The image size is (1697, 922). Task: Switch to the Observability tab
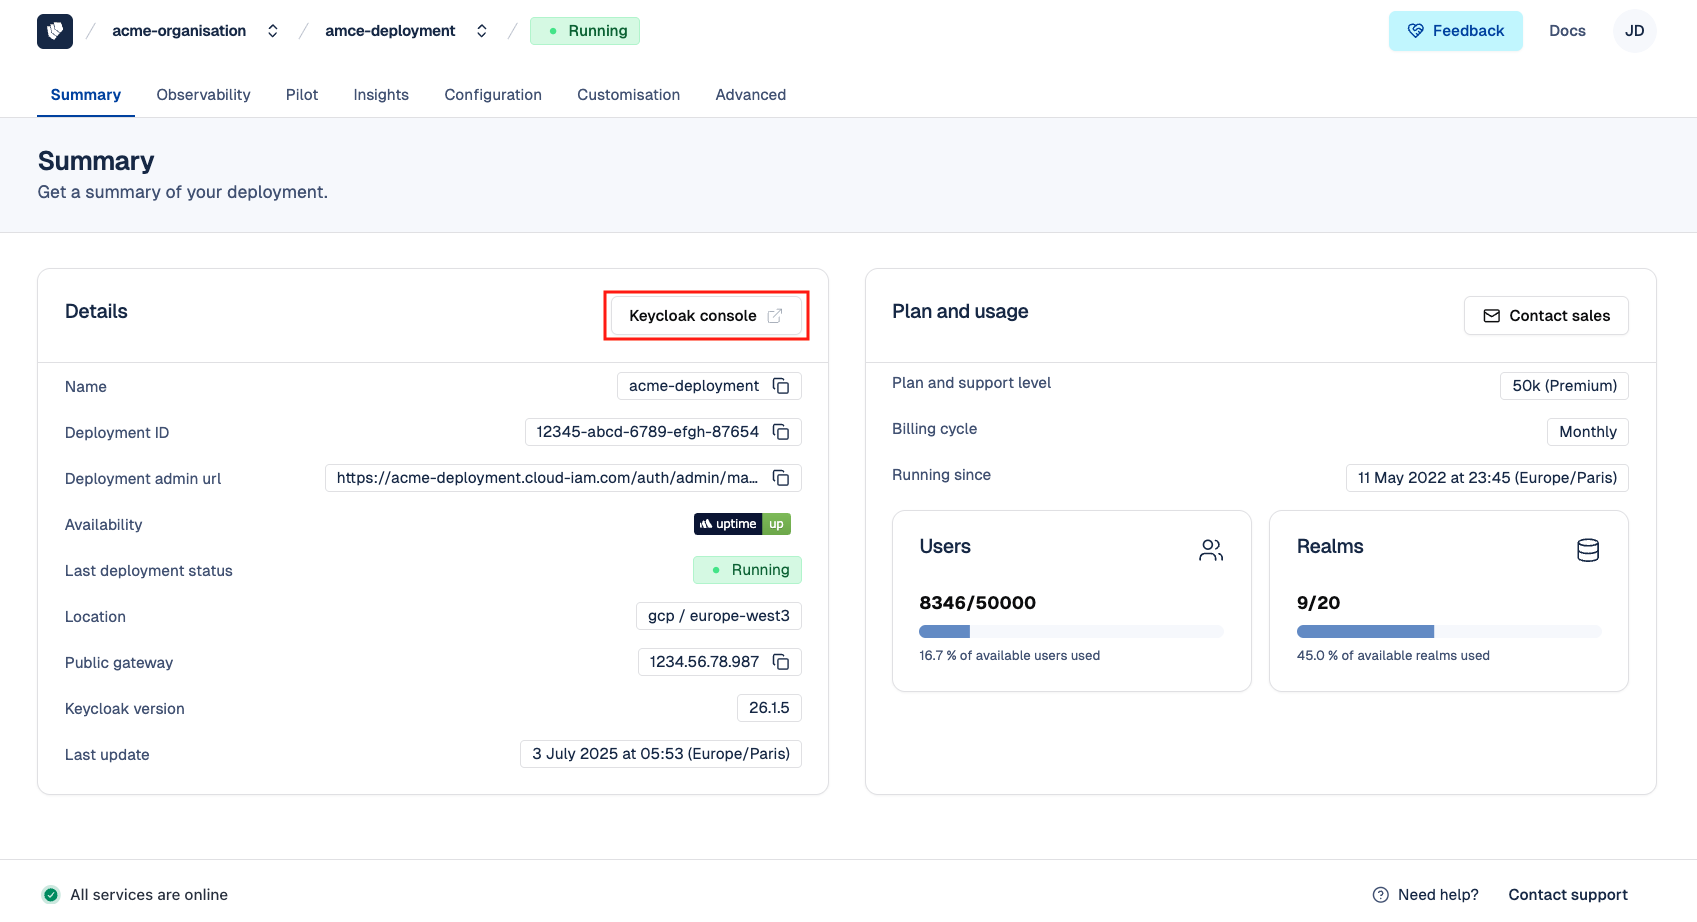pyautogui.click(x=203, y=95)
